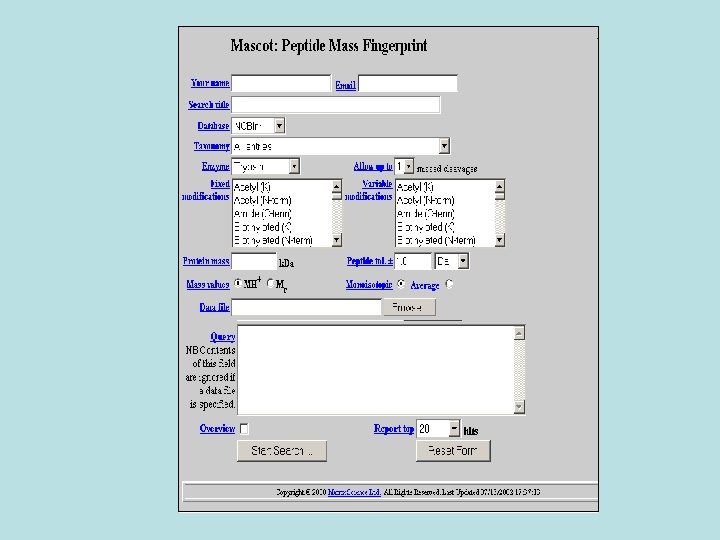
Task: Open the Peptide tol. help link
Action: pyautogui.click(x=370, y=261)
